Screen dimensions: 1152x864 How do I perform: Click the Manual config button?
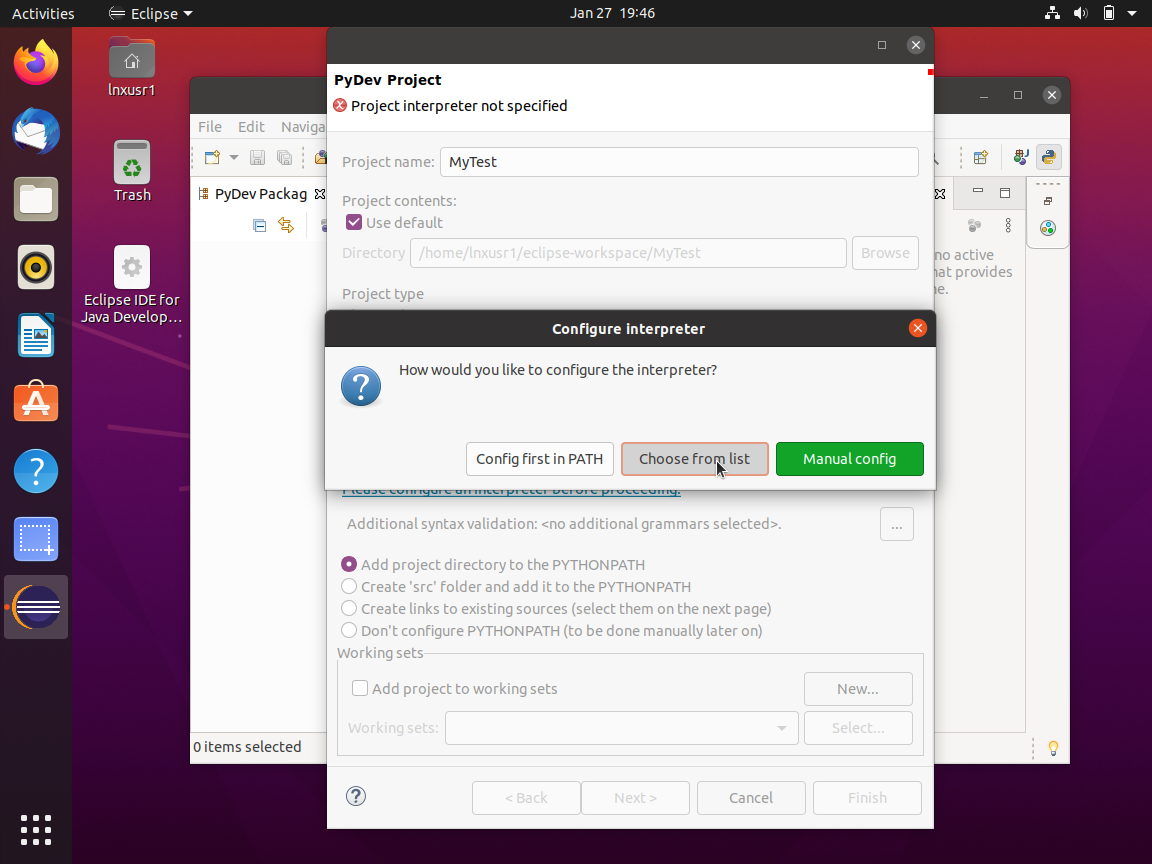pos(849,459)
